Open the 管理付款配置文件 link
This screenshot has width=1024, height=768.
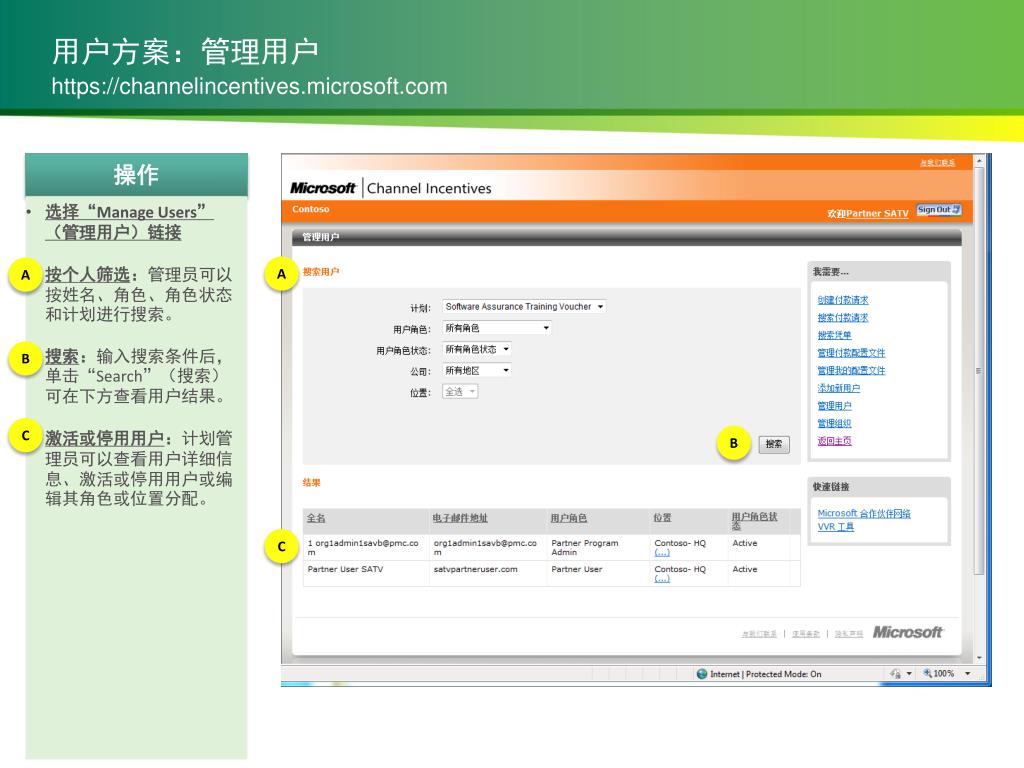(x=851, y=353)
